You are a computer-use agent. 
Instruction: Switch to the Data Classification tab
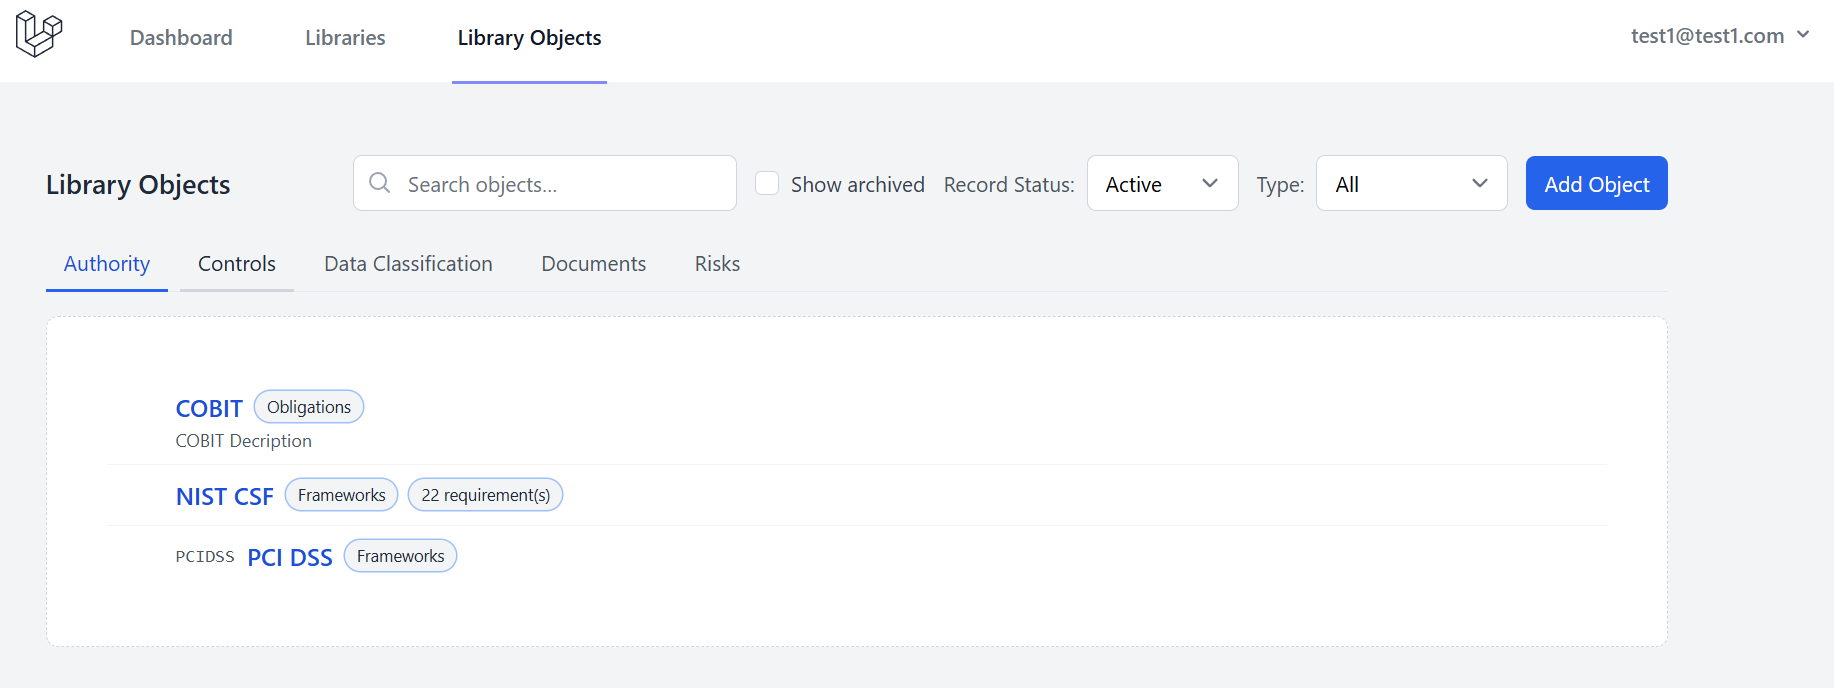pyautogui.click(x=408, y=264)
